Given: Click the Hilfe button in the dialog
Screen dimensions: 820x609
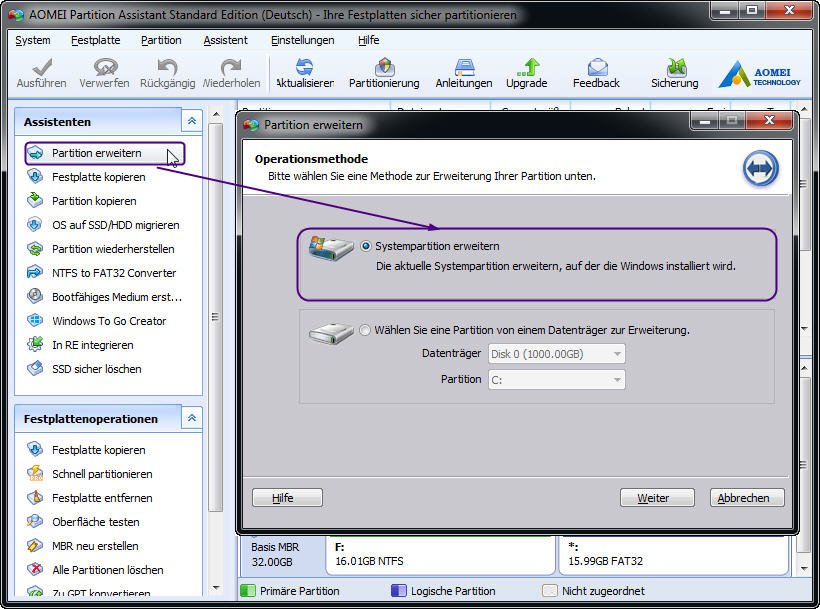Looking at the screenshot, I should click(287, 498).
